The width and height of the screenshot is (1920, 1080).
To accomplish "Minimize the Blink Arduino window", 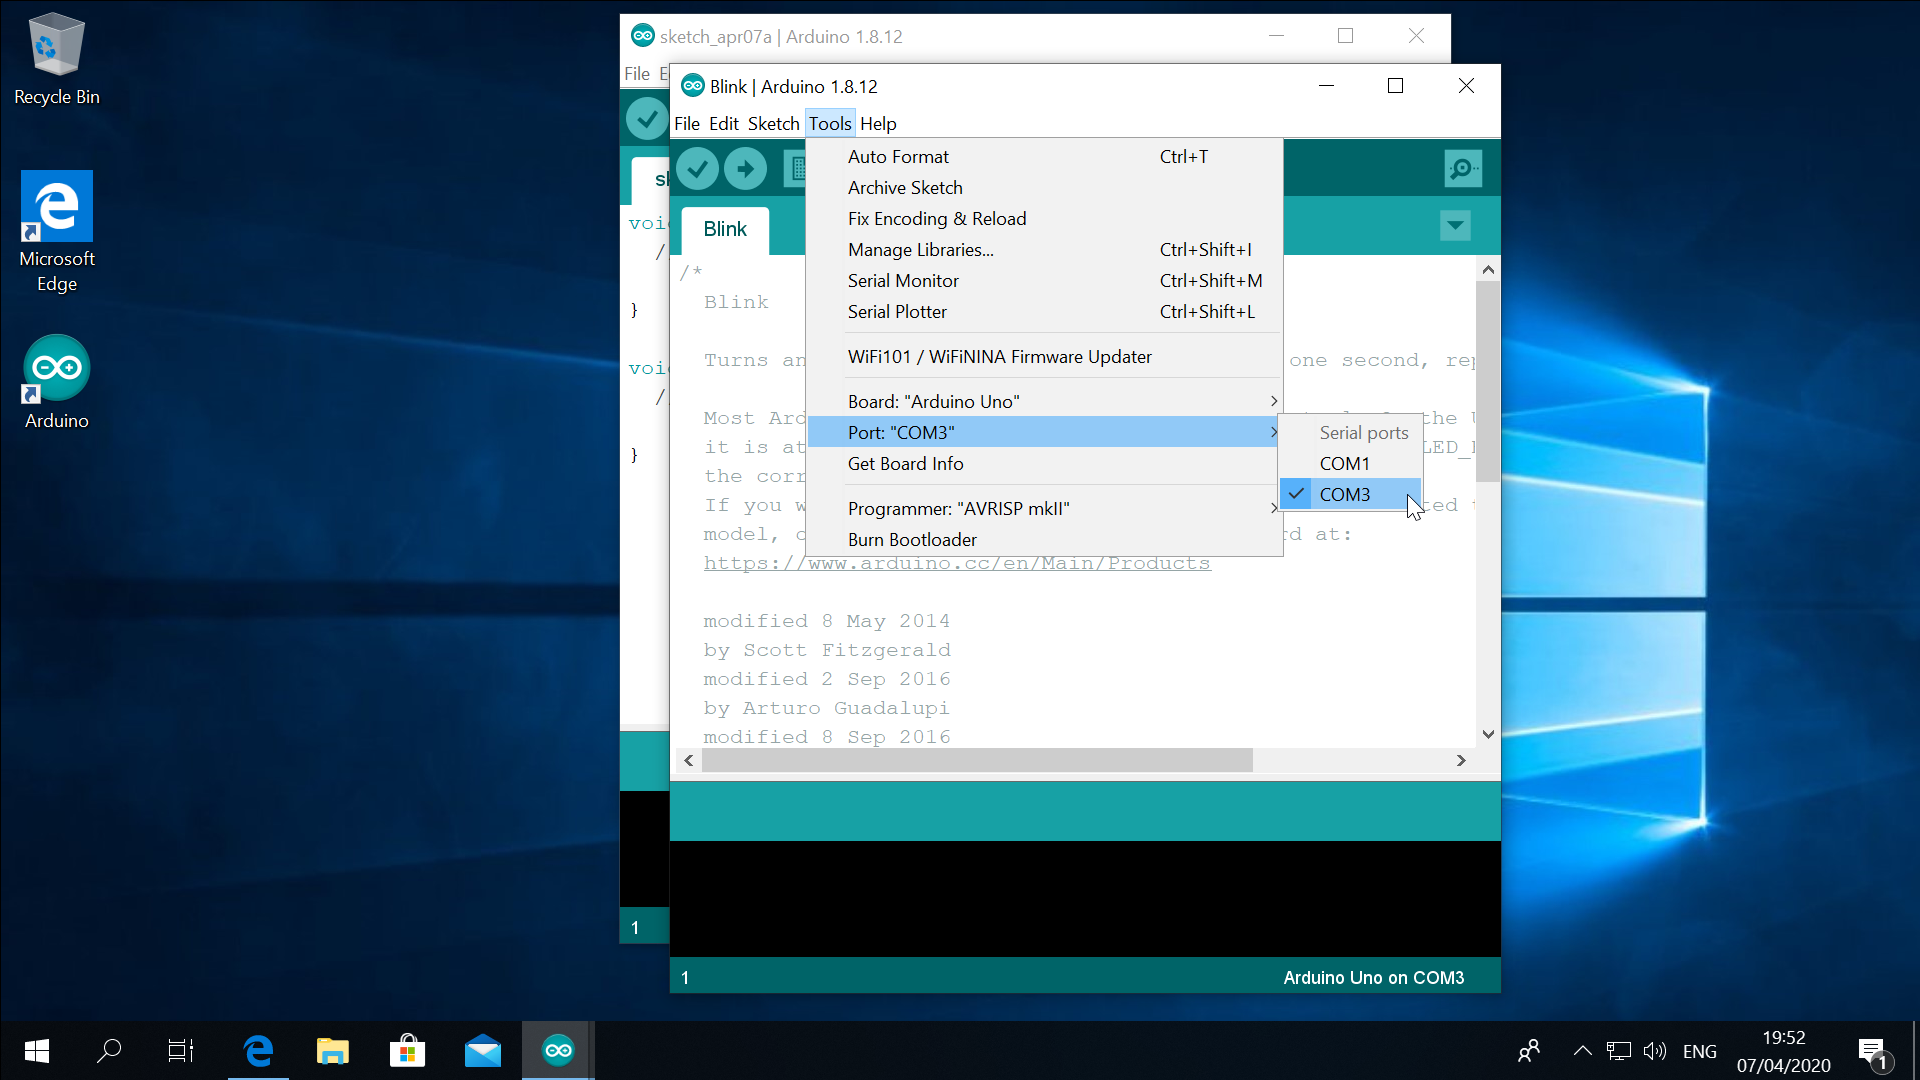I will [x=1326, y=87].
